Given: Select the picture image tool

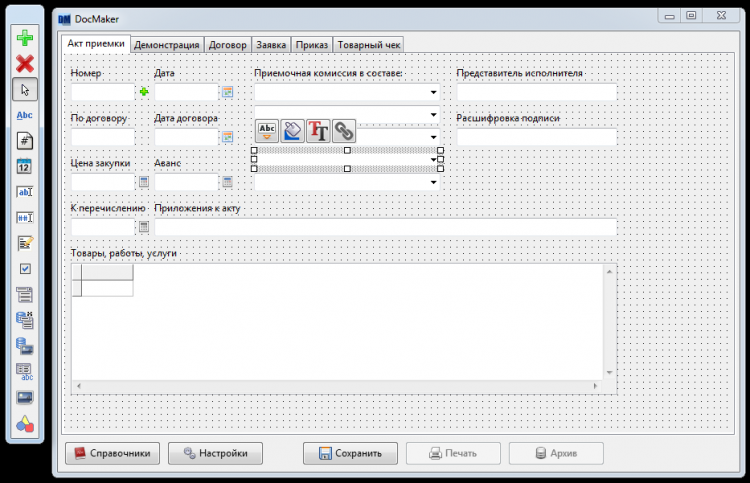Looking at the screenshot, I should click(25, 397).
